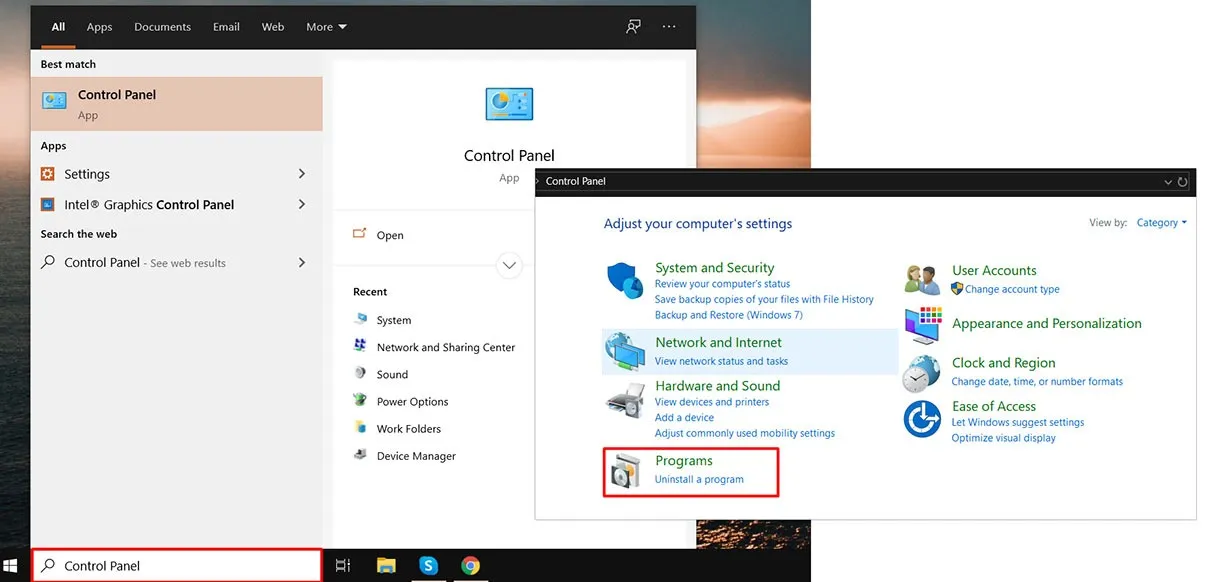Image resolution: width=1205 pixels, height=582 pixels.
Task: Open the More filter dropdown
Action: 326,27
